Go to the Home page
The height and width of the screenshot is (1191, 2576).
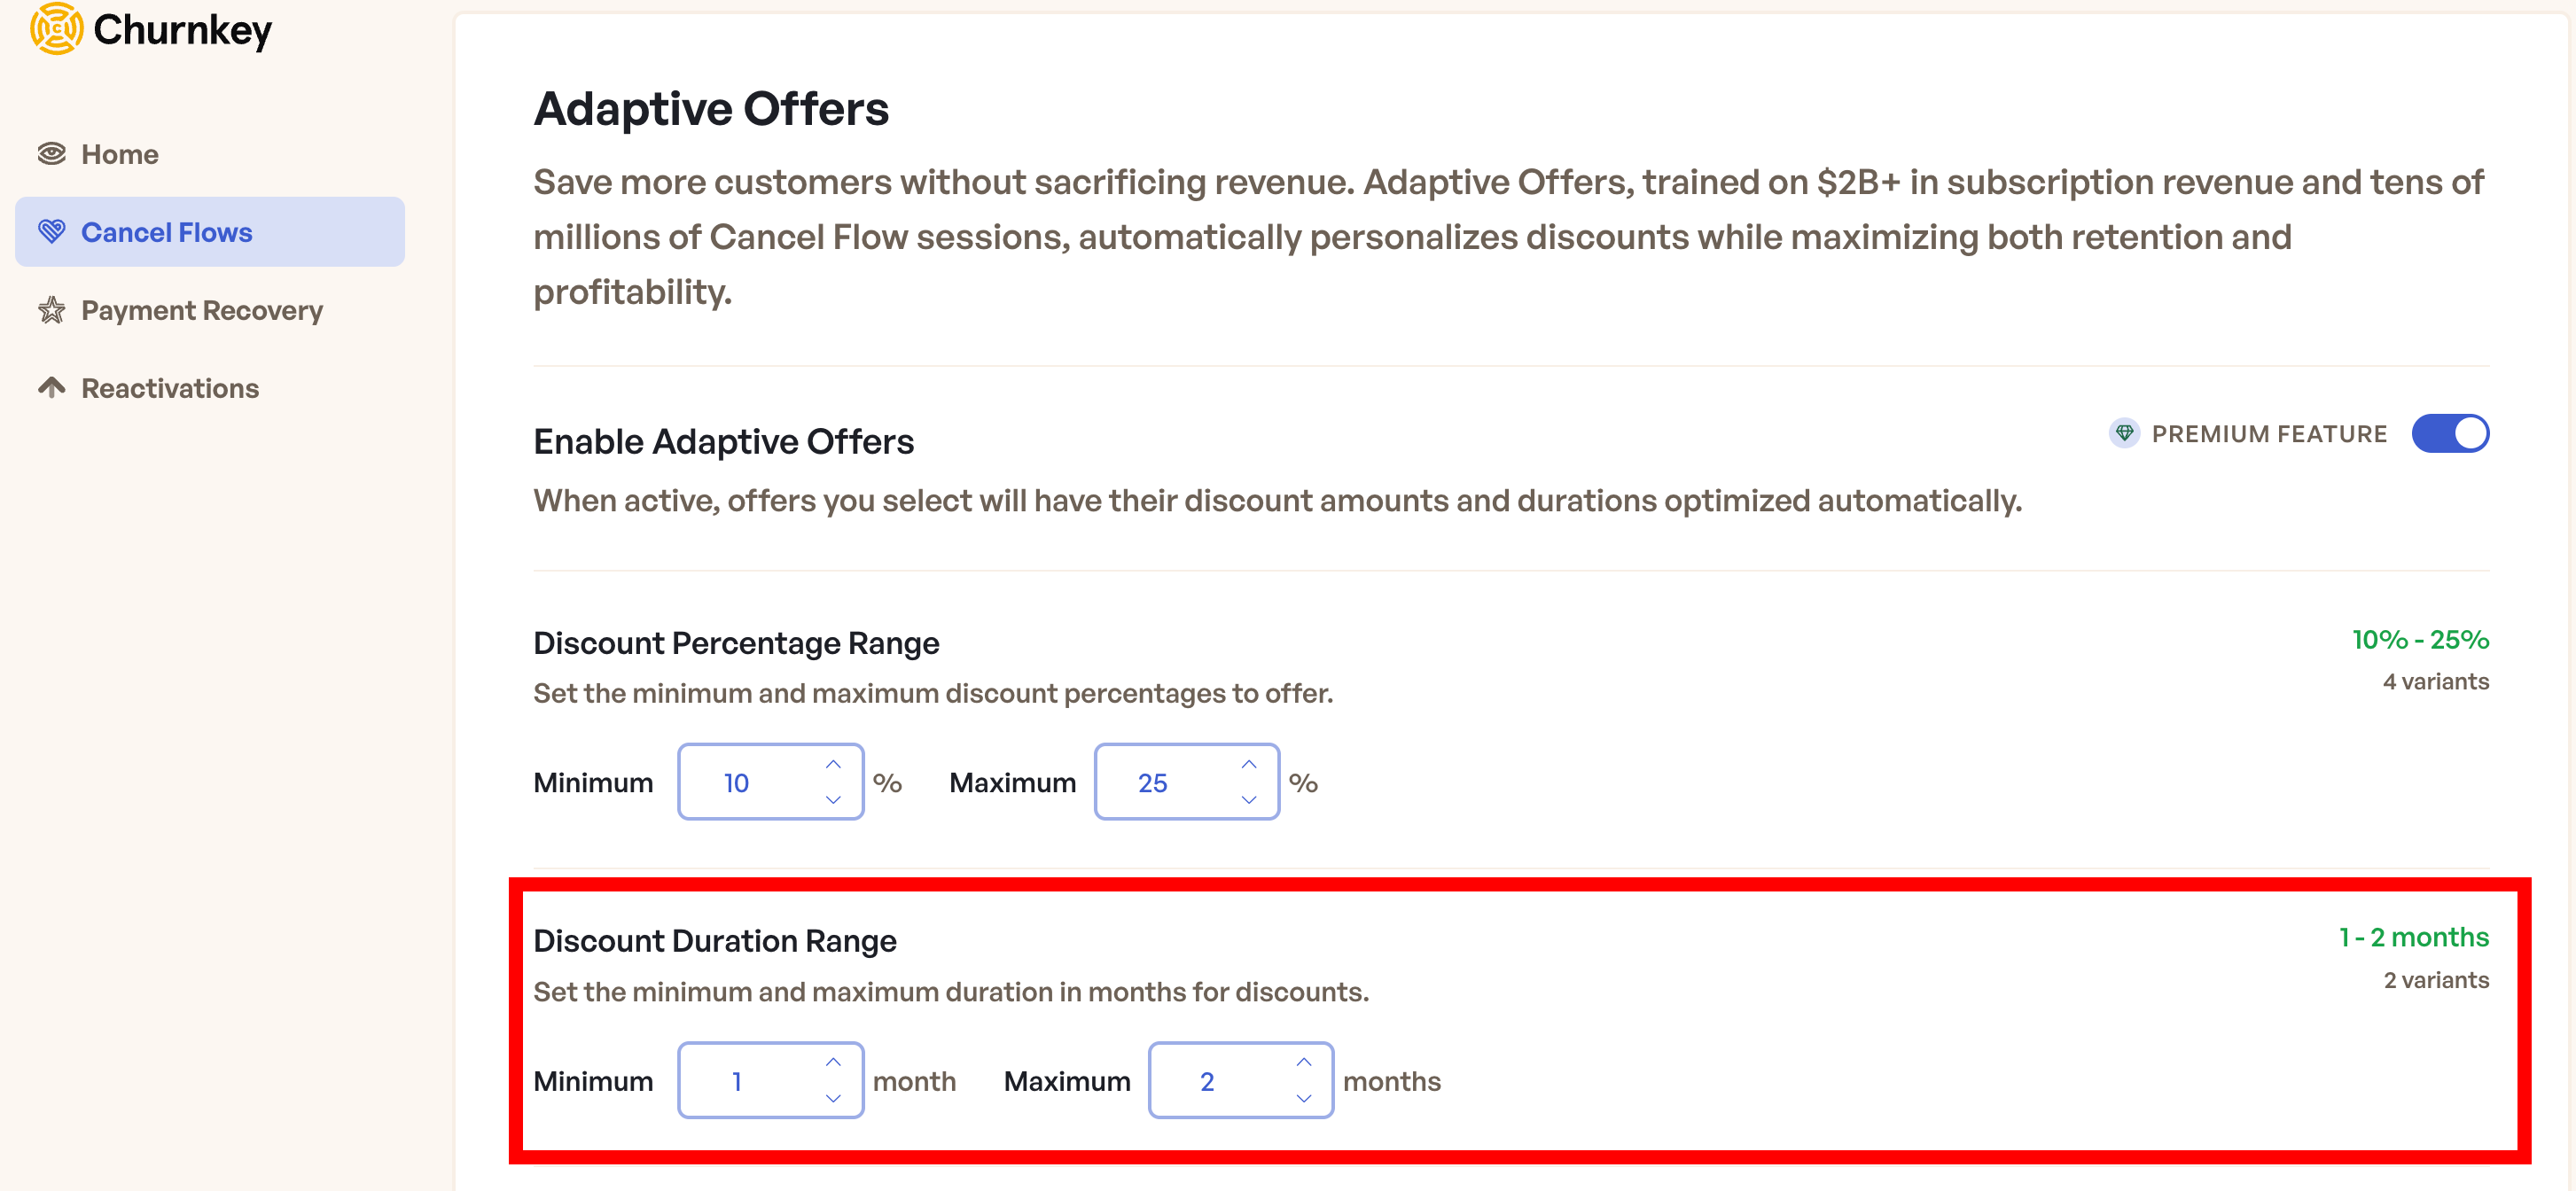119,153
